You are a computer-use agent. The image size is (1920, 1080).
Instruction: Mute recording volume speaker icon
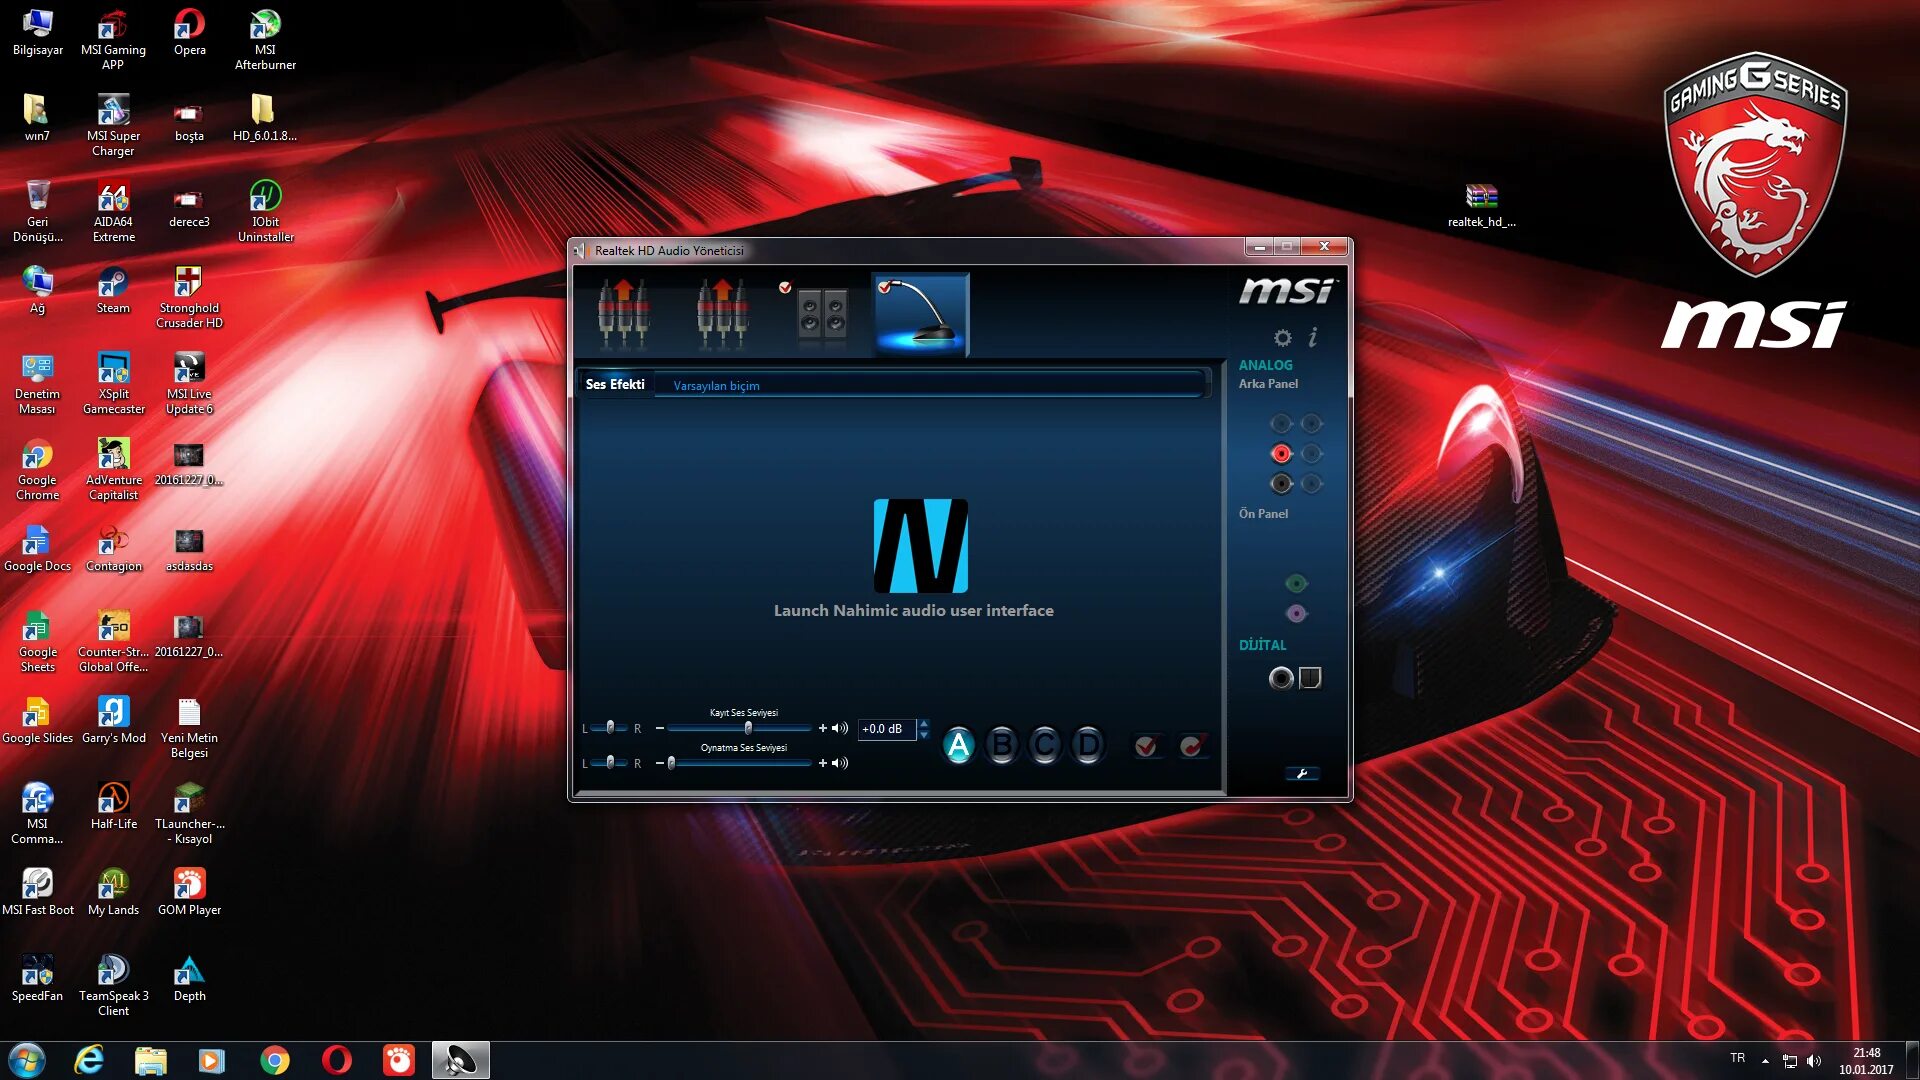(840, 728)
